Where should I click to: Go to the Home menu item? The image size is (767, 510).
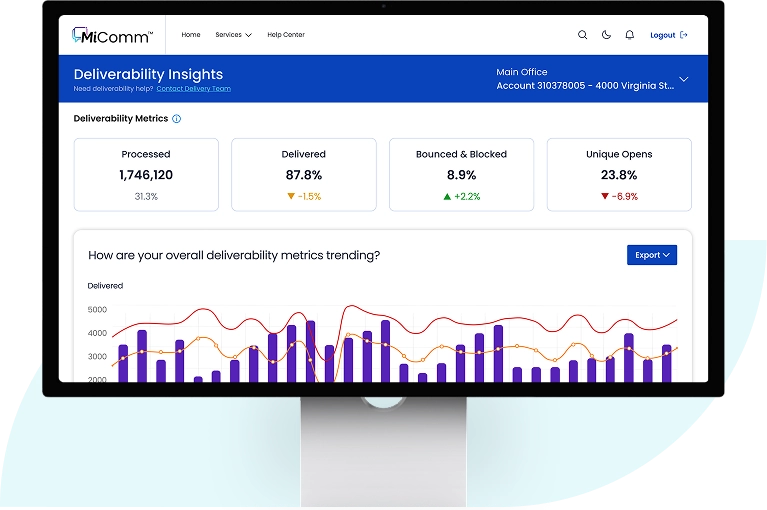pos(191,35)
